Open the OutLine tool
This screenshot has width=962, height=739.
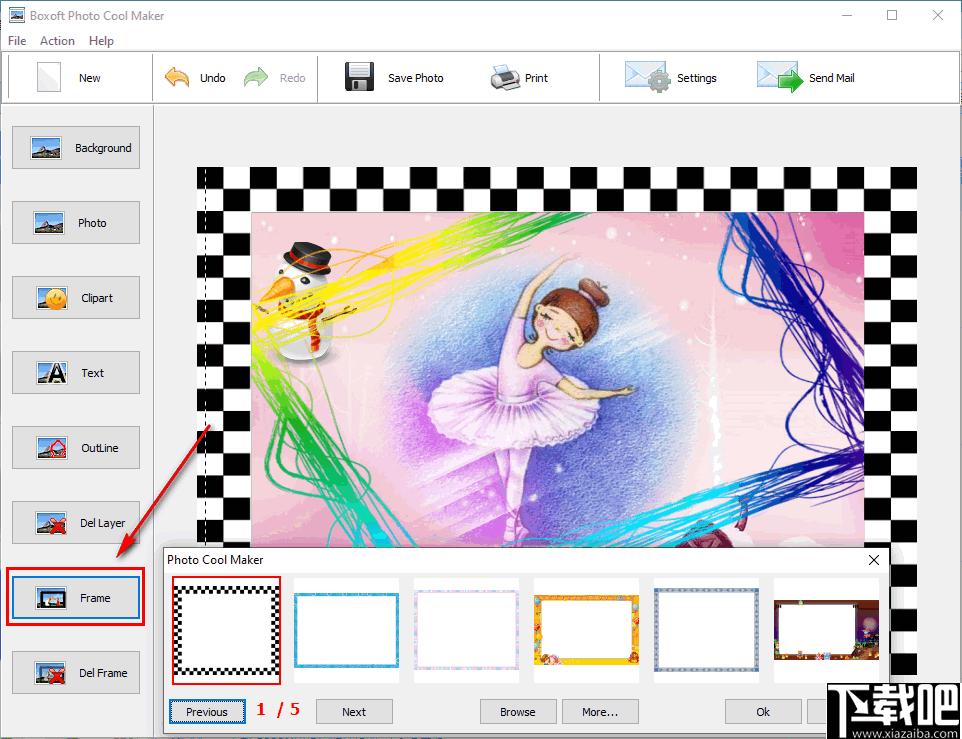76,448
